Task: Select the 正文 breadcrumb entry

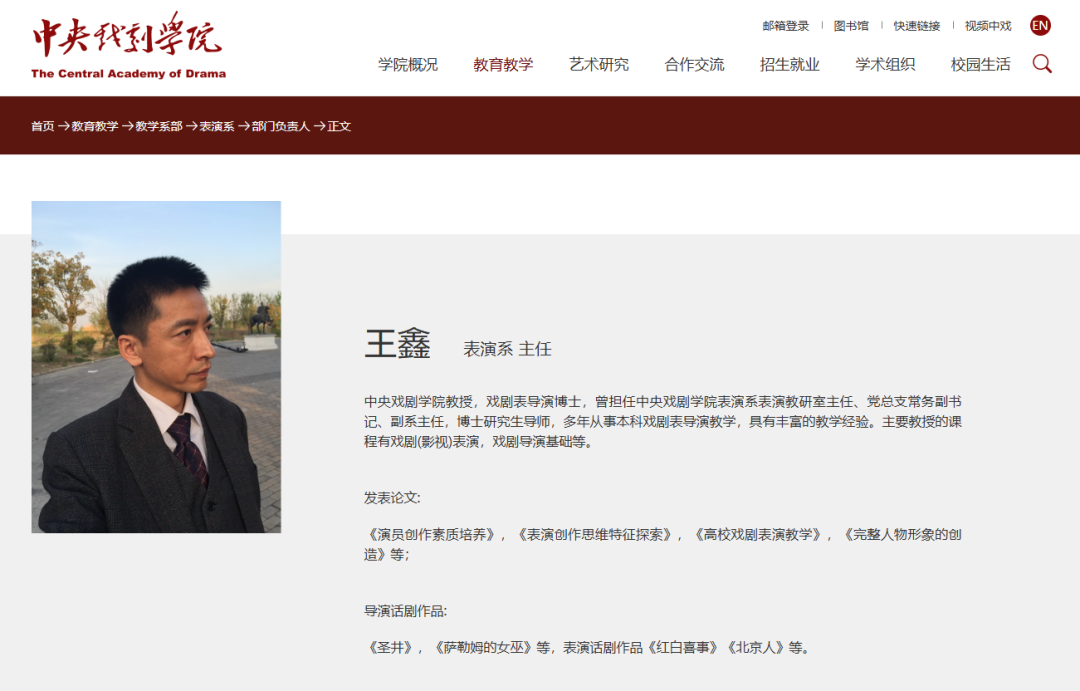Action: pyautogui.click(x=340, y=128)
